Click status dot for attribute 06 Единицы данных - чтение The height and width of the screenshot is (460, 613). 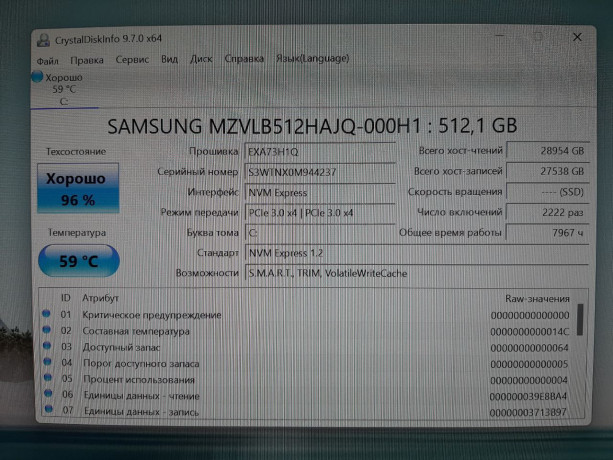point(48,393)
